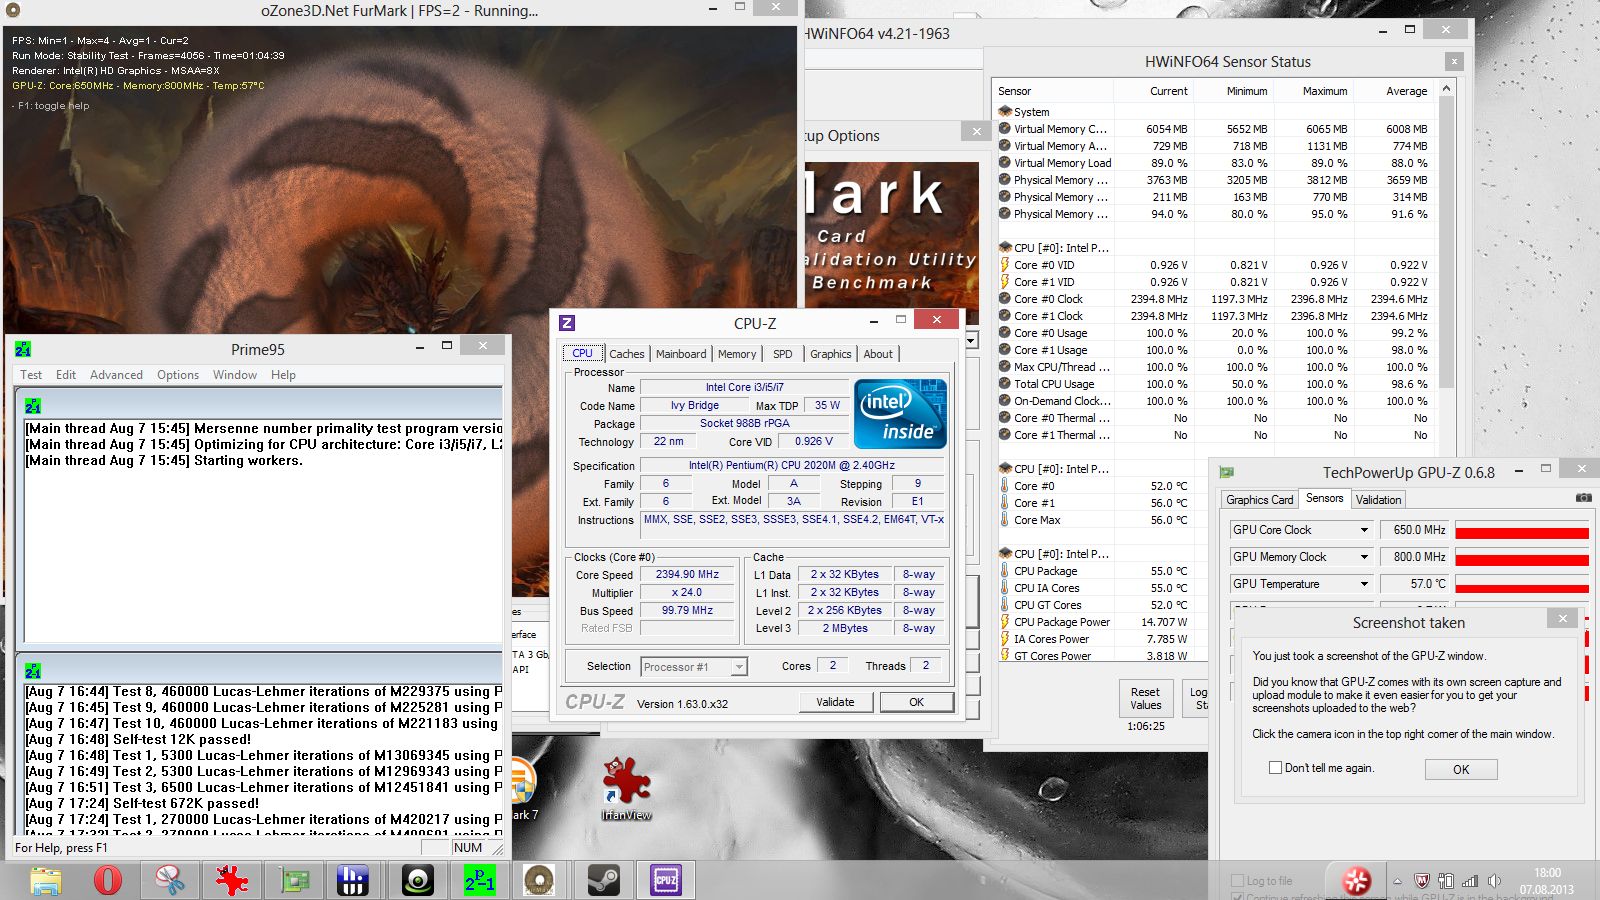Click the Prime95 title bar app icon
The image size is (1600, 900).
pos(23,349)
